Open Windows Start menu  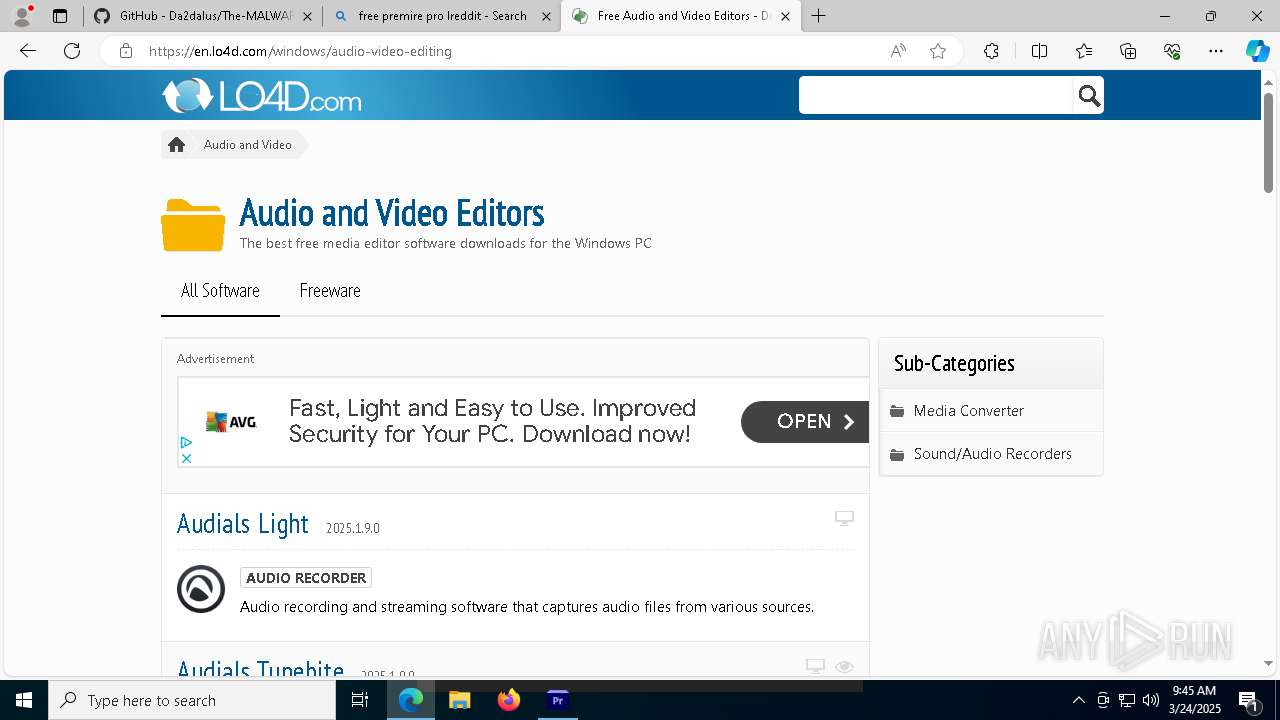pyautogui.click(x=24, y=700)
